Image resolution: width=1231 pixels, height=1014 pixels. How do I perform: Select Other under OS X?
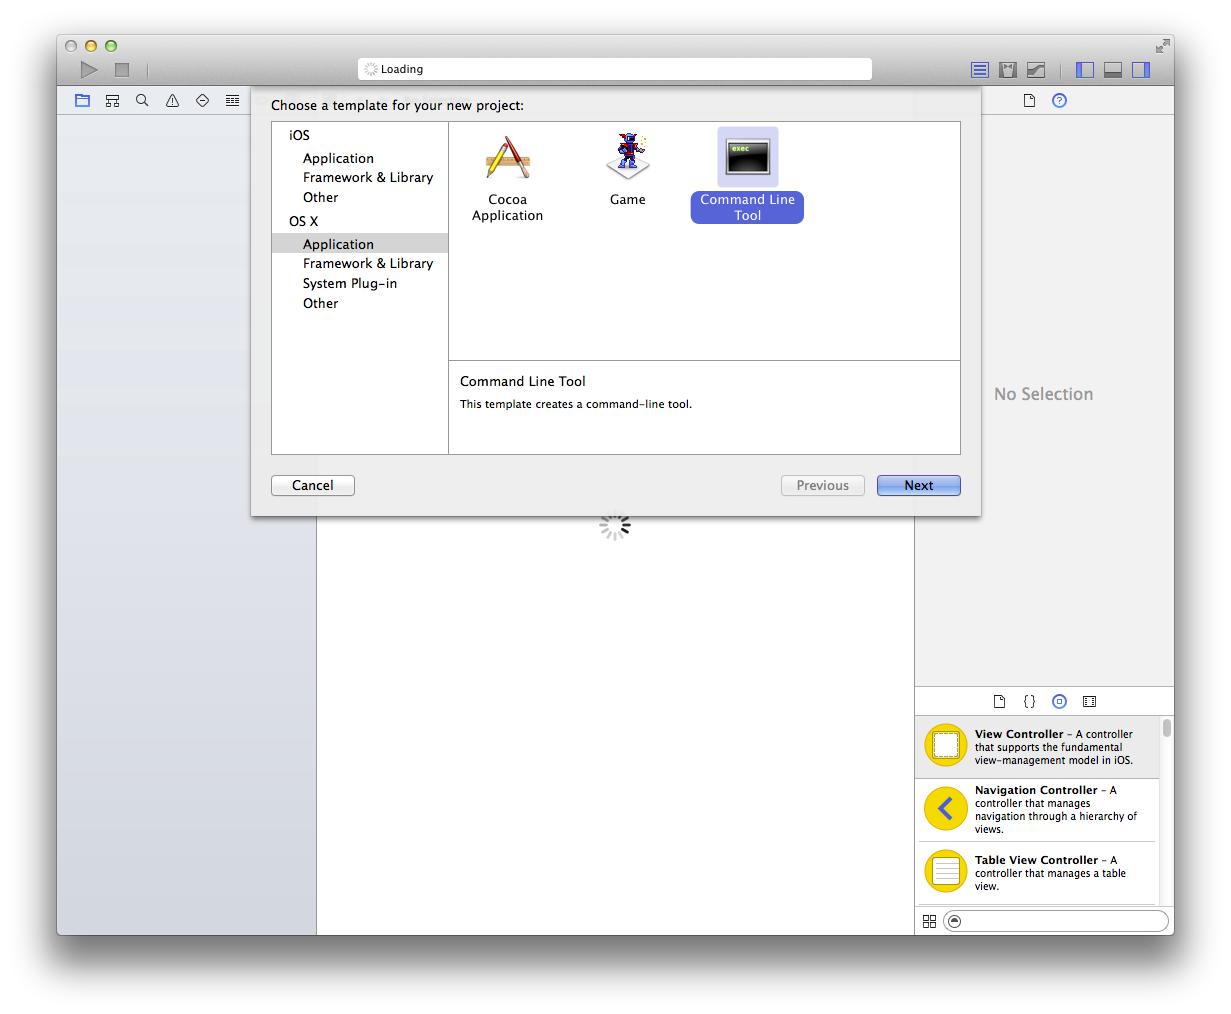coord(360,303)
